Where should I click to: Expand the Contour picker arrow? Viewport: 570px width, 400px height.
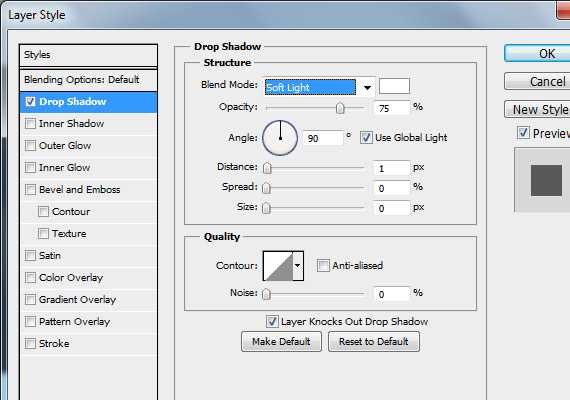[298, 266]
